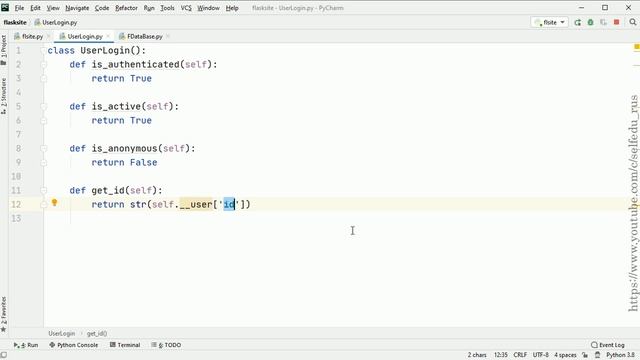Open the Python Console tool window

(73, 345)
